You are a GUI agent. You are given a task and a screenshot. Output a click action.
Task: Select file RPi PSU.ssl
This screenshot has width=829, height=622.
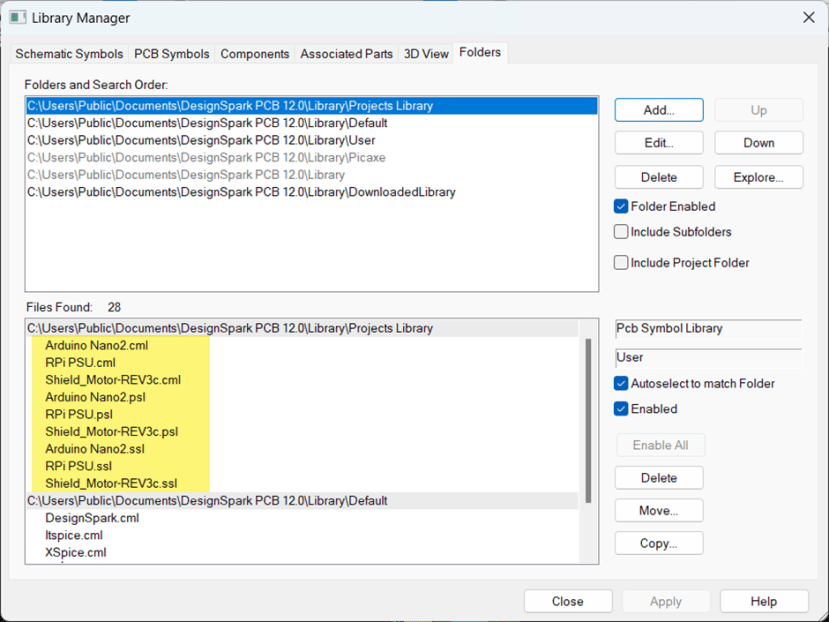click(x=79, y=466)
